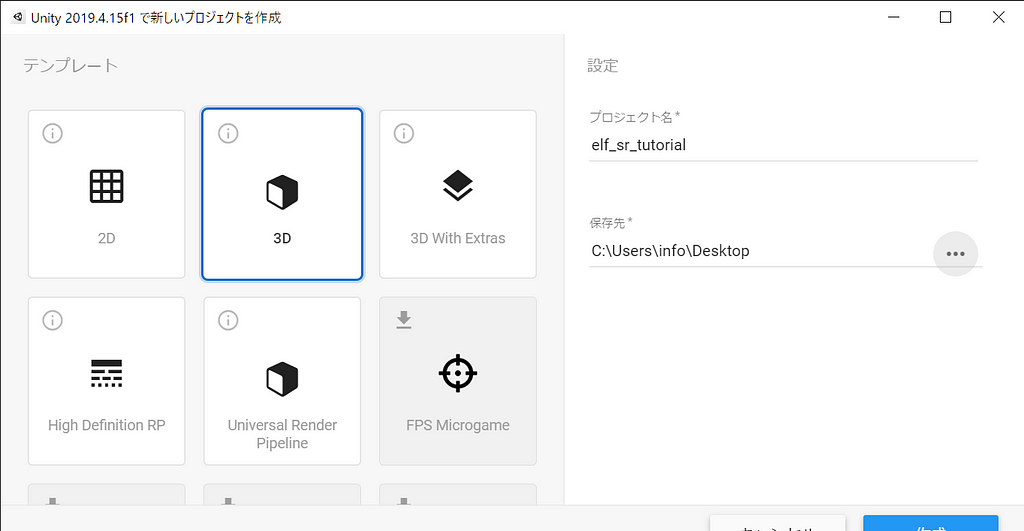Image resolution: width=1024 pixels, height=531 pixels.
Task: Edit the project name field elf_sr_tutorial
Action: coord(783,145)
